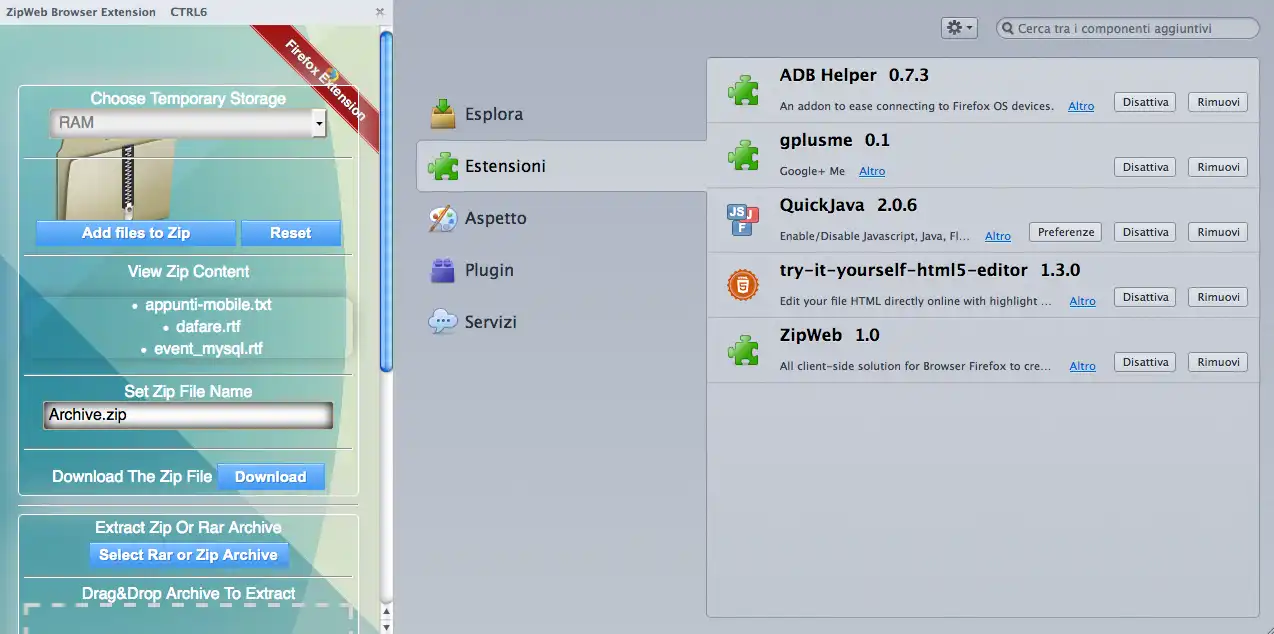Click the Add files to Zip button
Viewport: 1274px width, 634px height.
pyautogui.click(x=136, y=233)
